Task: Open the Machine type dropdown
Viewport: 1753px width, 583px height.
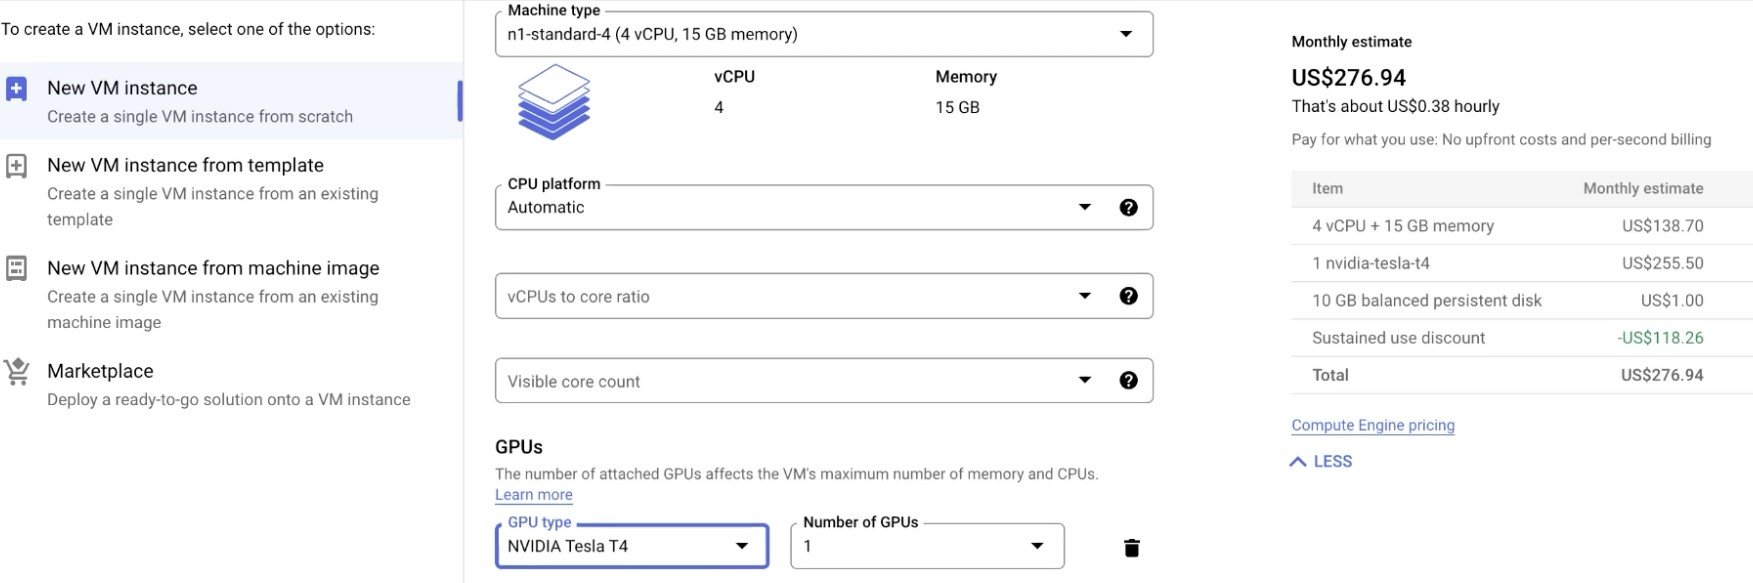Action: tap(824, 34)
